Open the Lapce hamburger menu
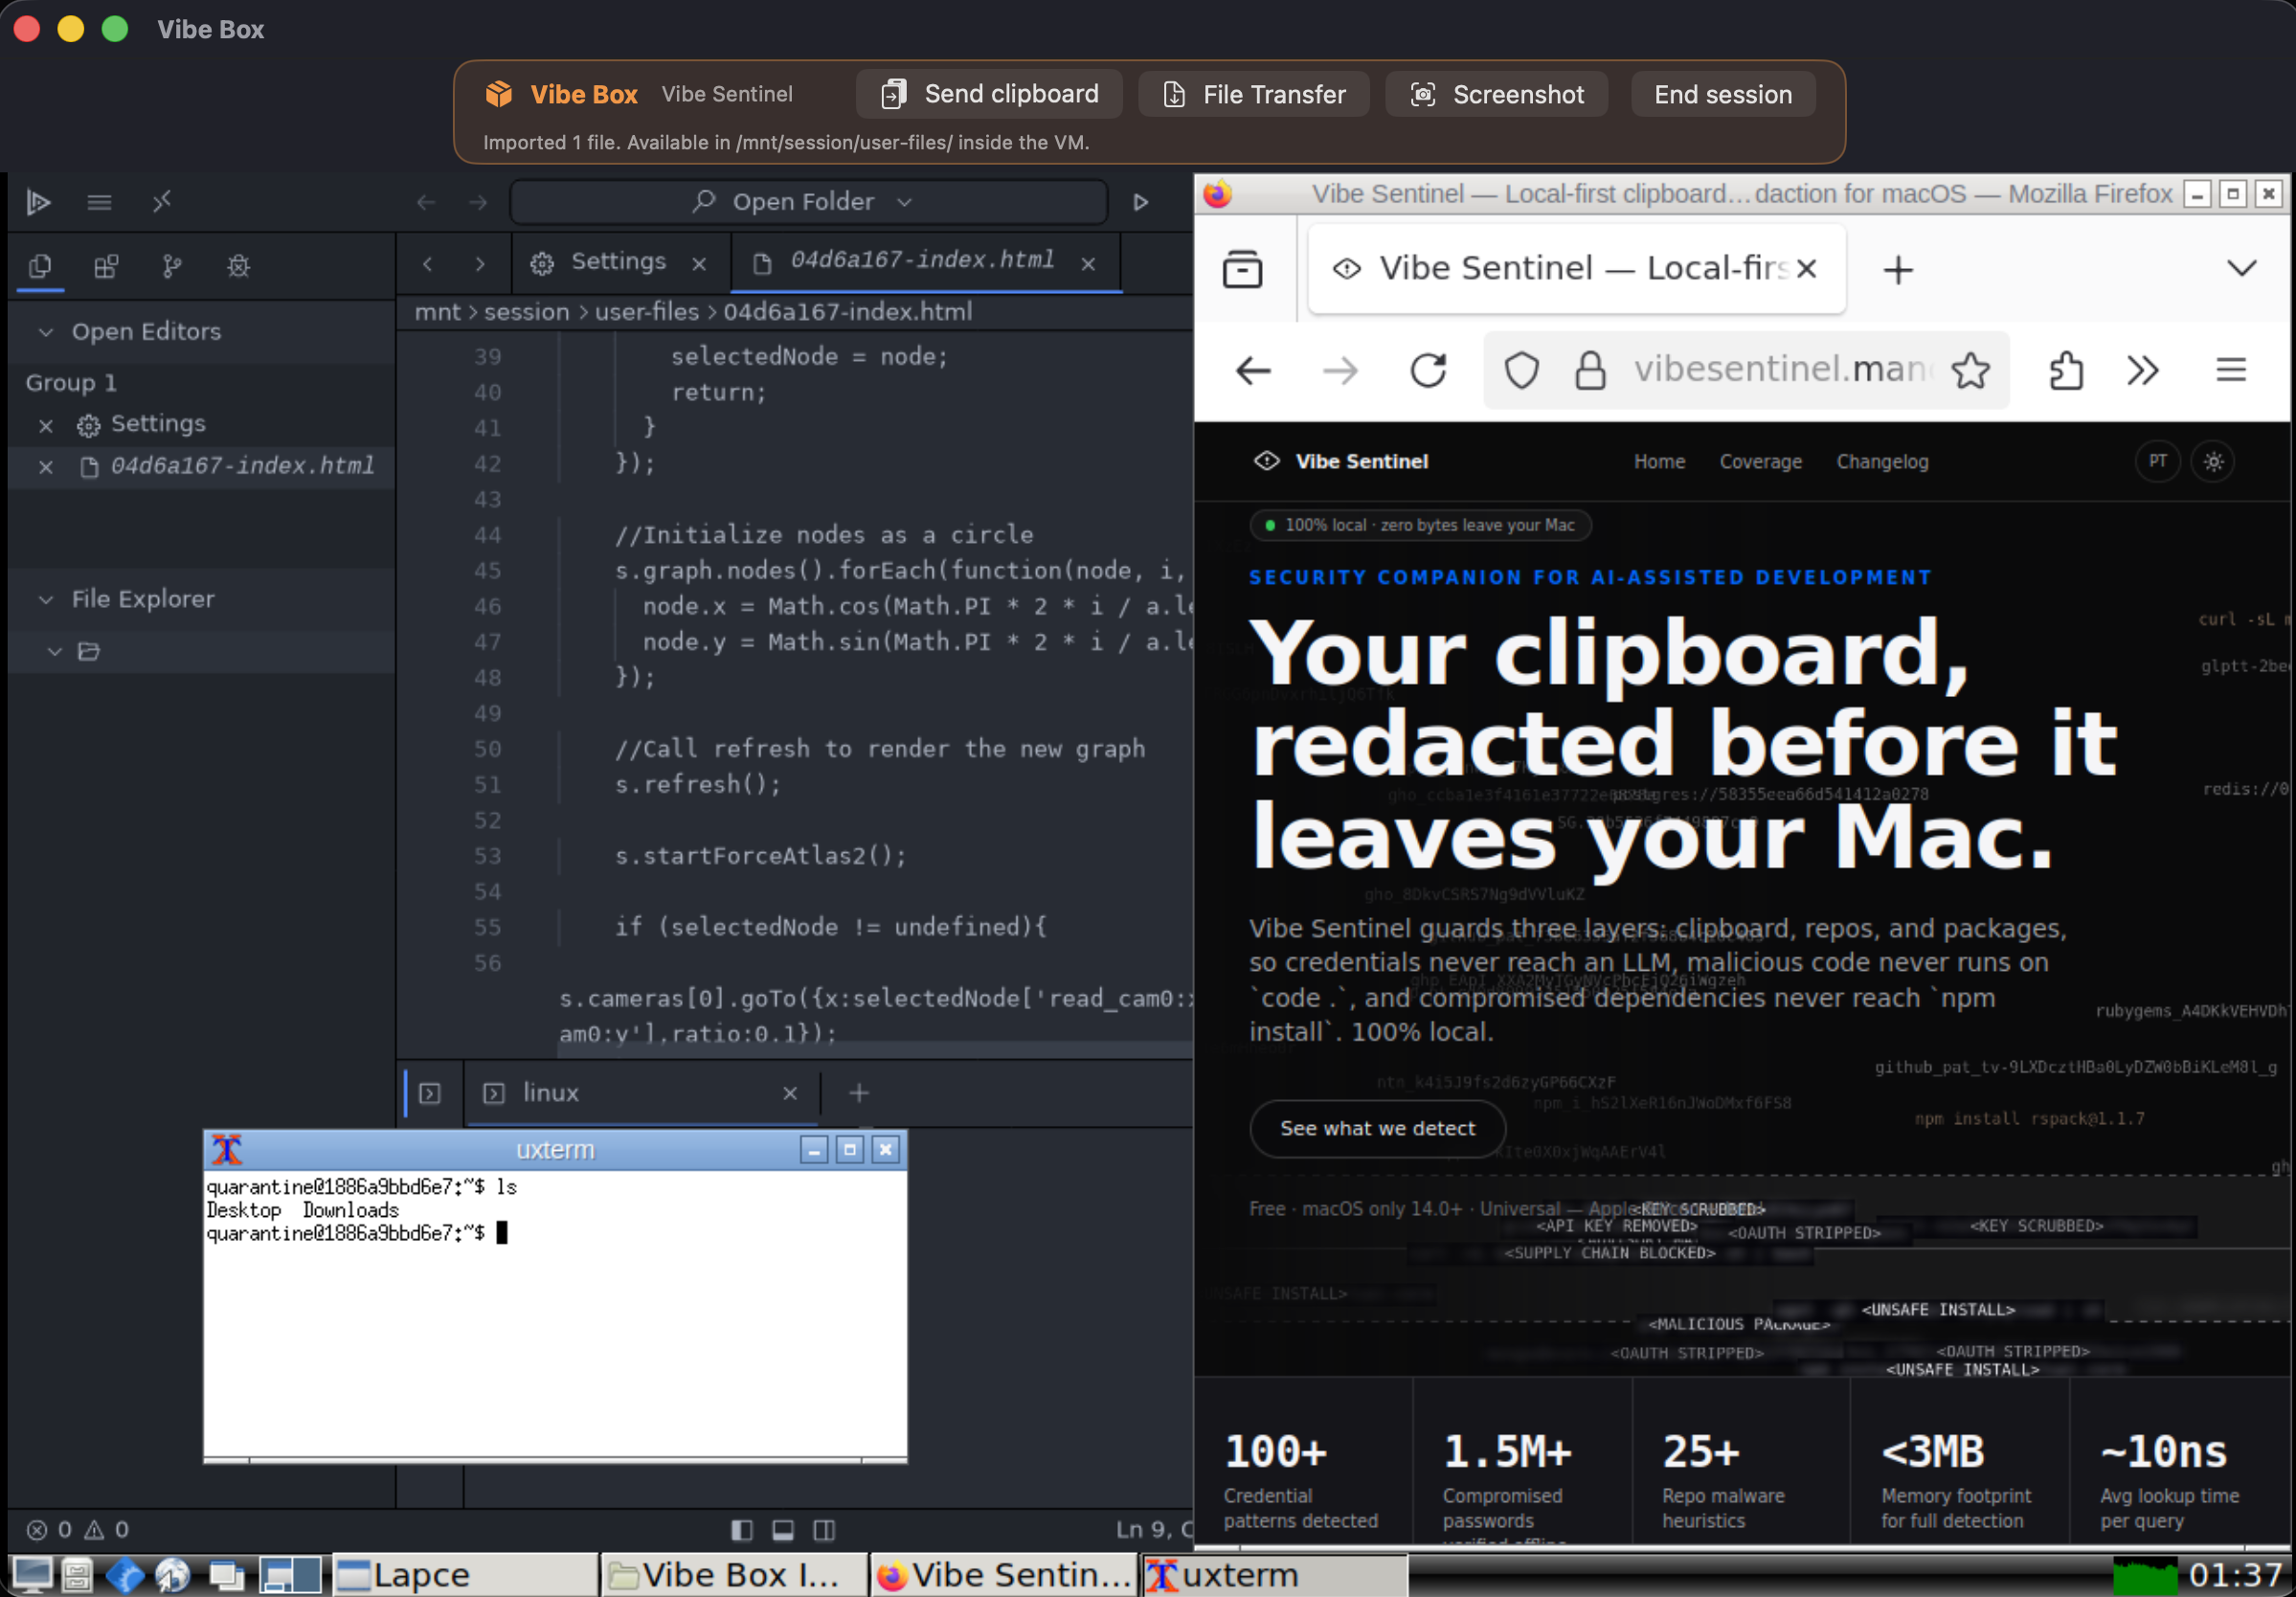 tap(99, 202)
